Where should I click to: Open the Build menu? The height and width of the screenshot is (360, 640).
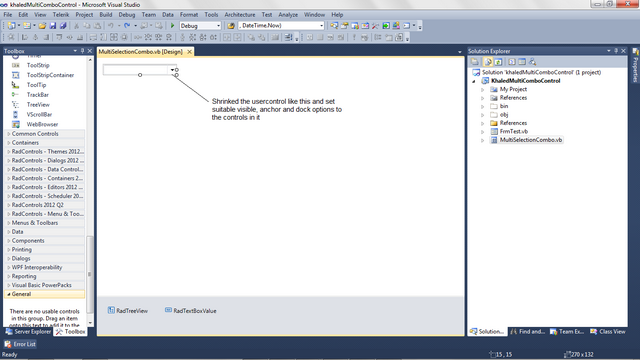coord(106,15)
